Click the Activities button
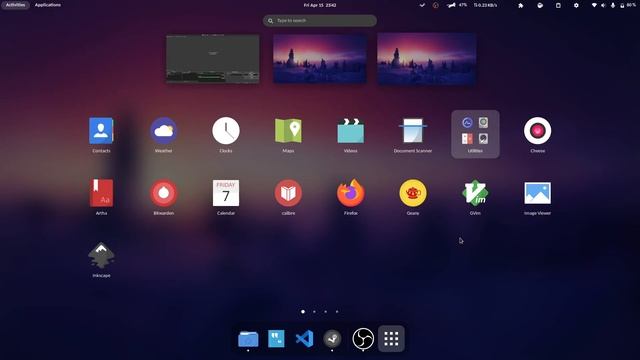Image resolution: width=640 pixels, height=360 pixels. (16, 5)
